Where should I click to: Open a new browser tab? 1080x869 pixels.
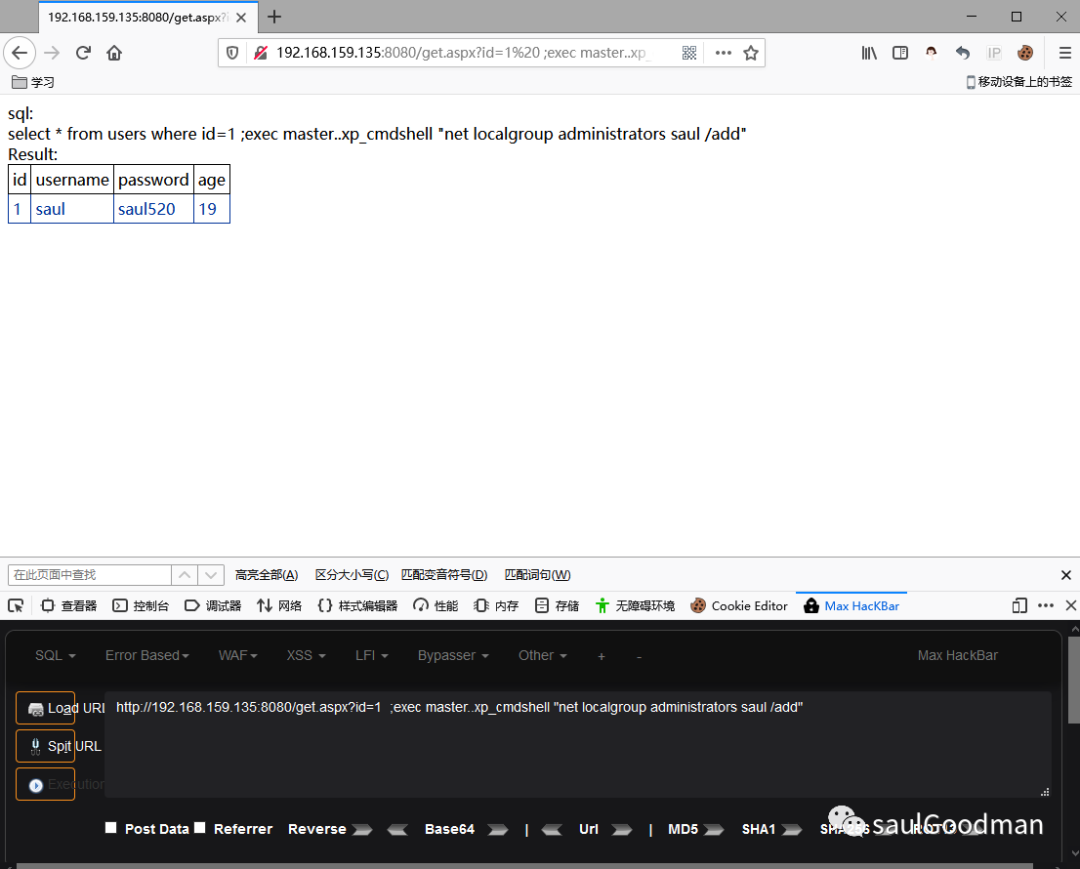pyautogui.click(x=274, y=17)
